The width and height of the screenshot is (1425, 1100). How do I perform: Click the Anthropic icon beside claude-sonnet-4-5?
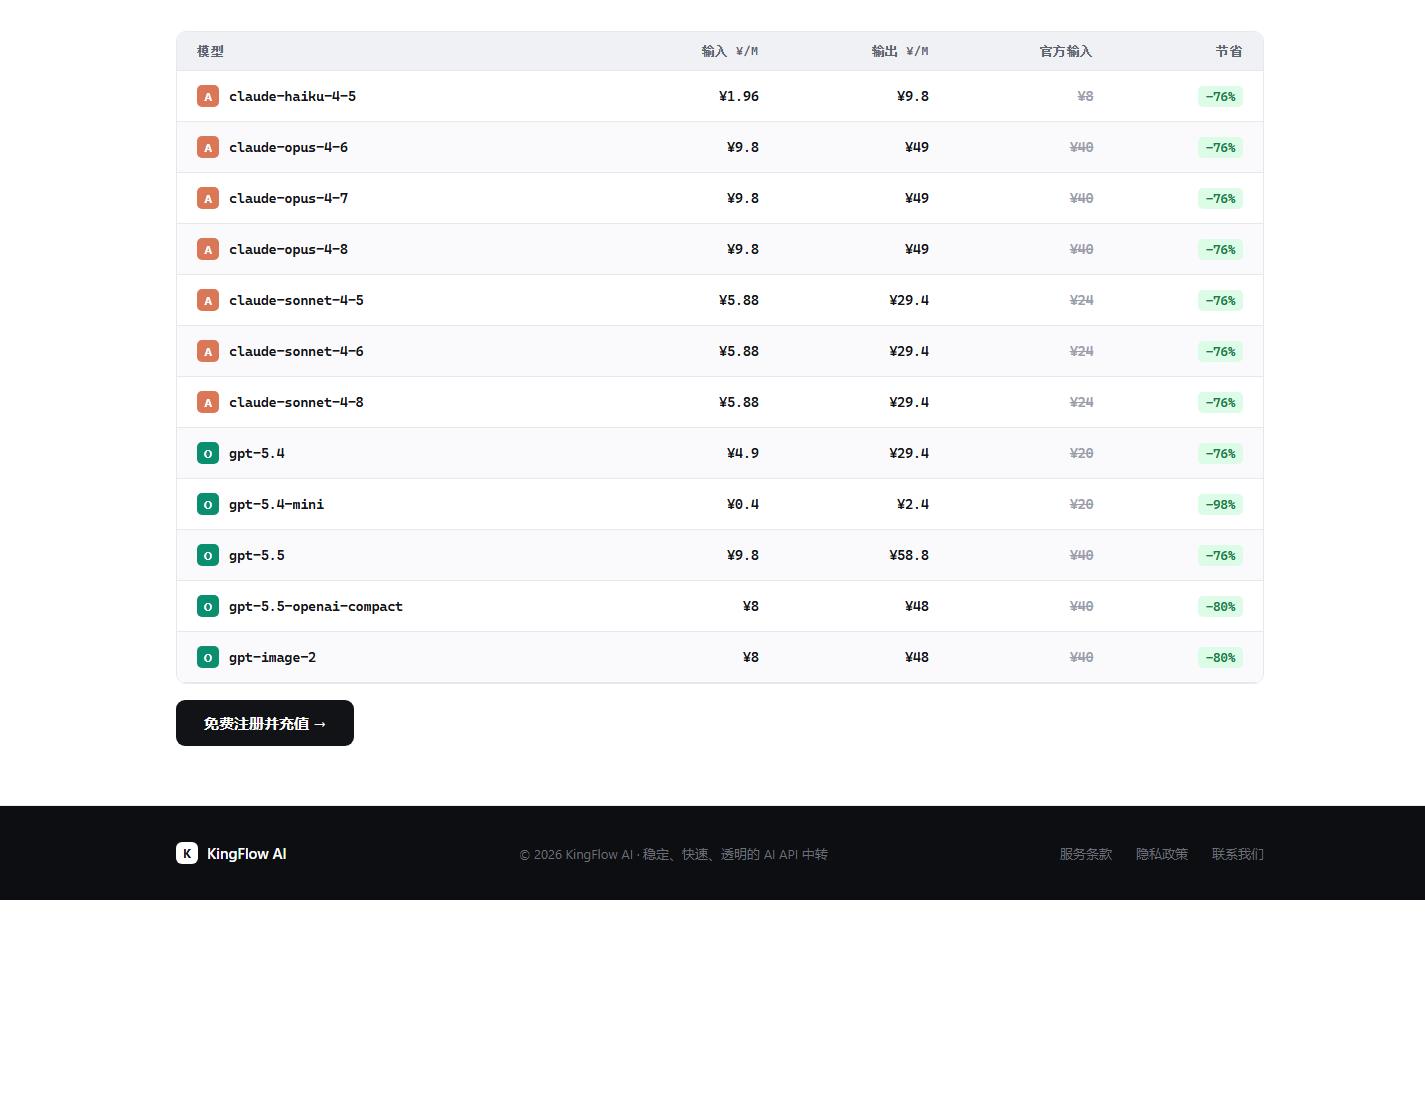click(x=208, y=300)
